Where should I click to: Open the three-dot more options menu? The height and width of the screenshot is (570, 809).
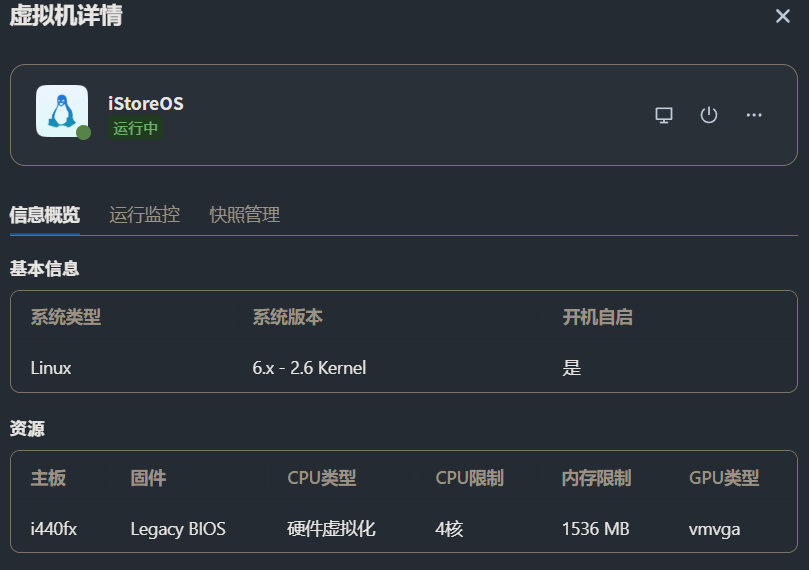pos(754,115)
